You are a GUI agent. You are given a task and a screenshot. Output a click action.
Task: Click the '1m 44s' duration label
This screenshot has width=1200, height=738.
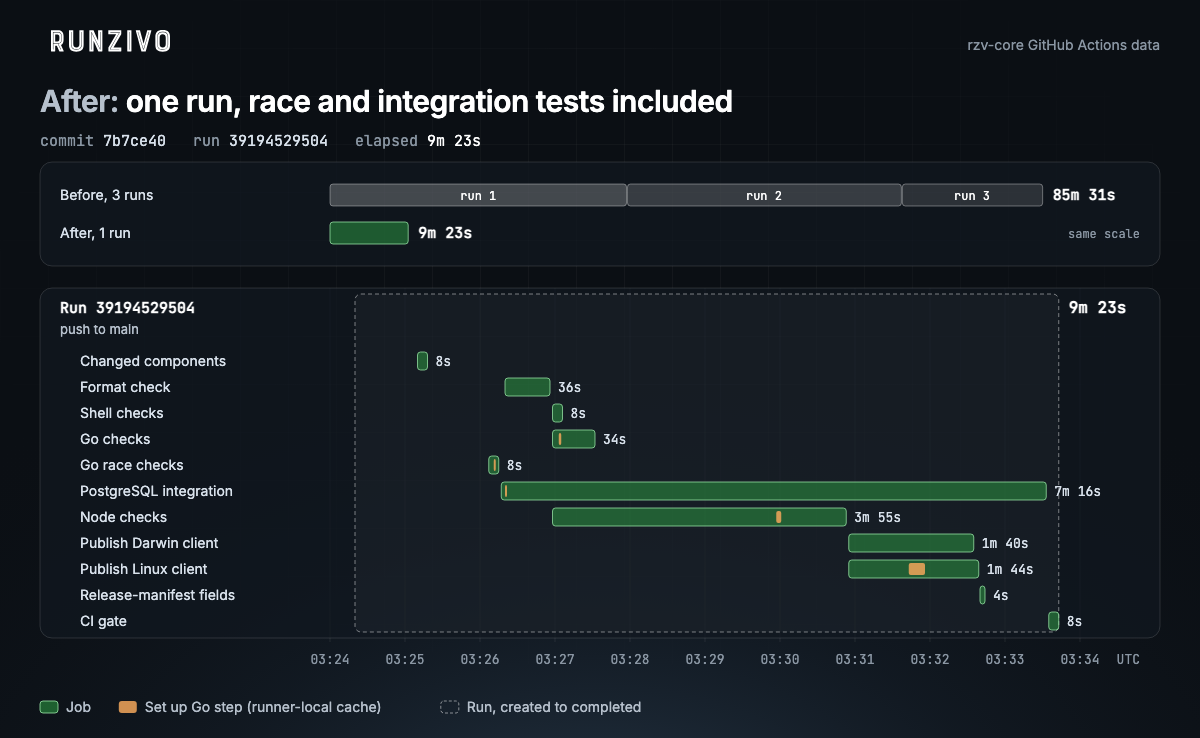(1010, 569)
